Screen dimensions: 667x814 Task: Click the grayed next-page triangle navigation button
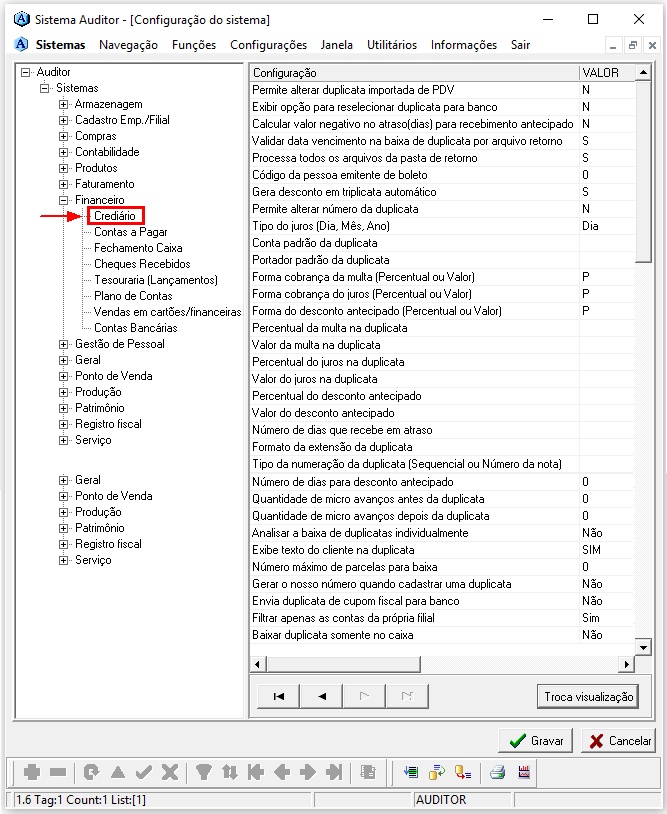coord(364,696)
